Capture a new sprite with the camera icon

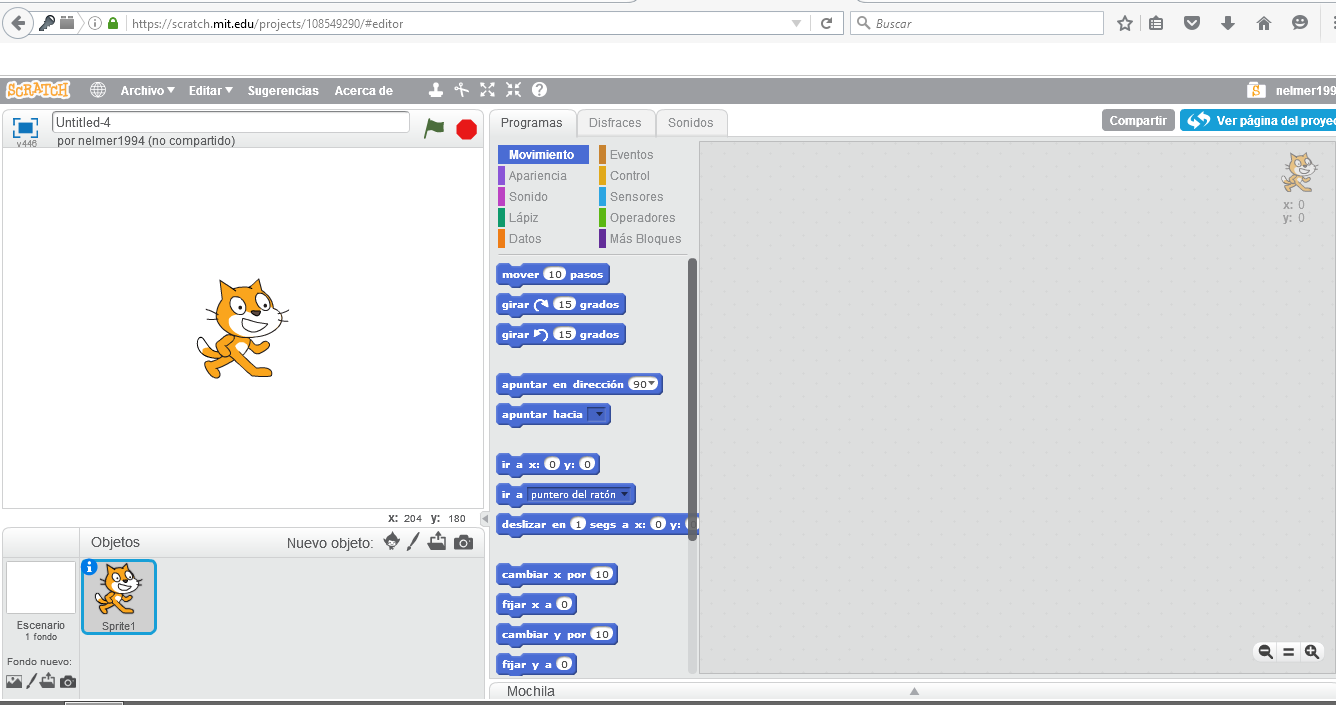[463, 541]
